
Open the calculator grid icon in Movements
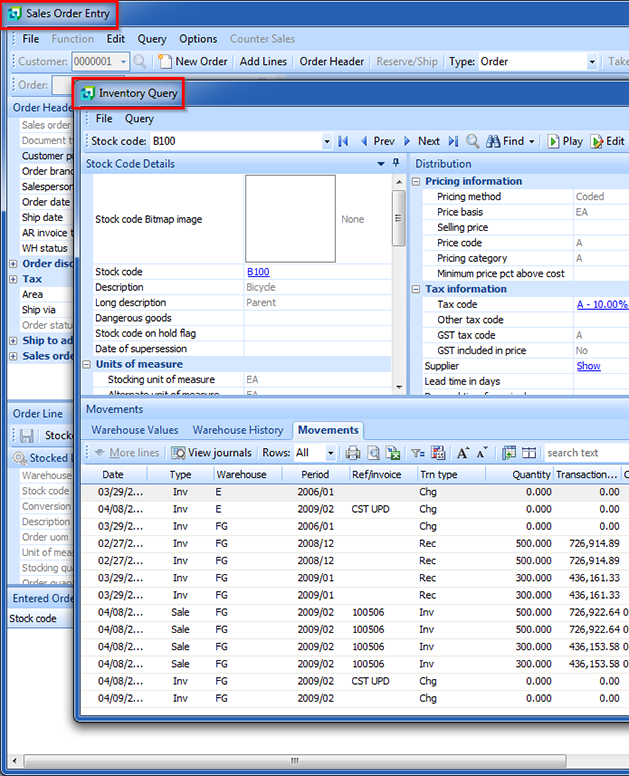pyautogui.click(x=438, y=453)
